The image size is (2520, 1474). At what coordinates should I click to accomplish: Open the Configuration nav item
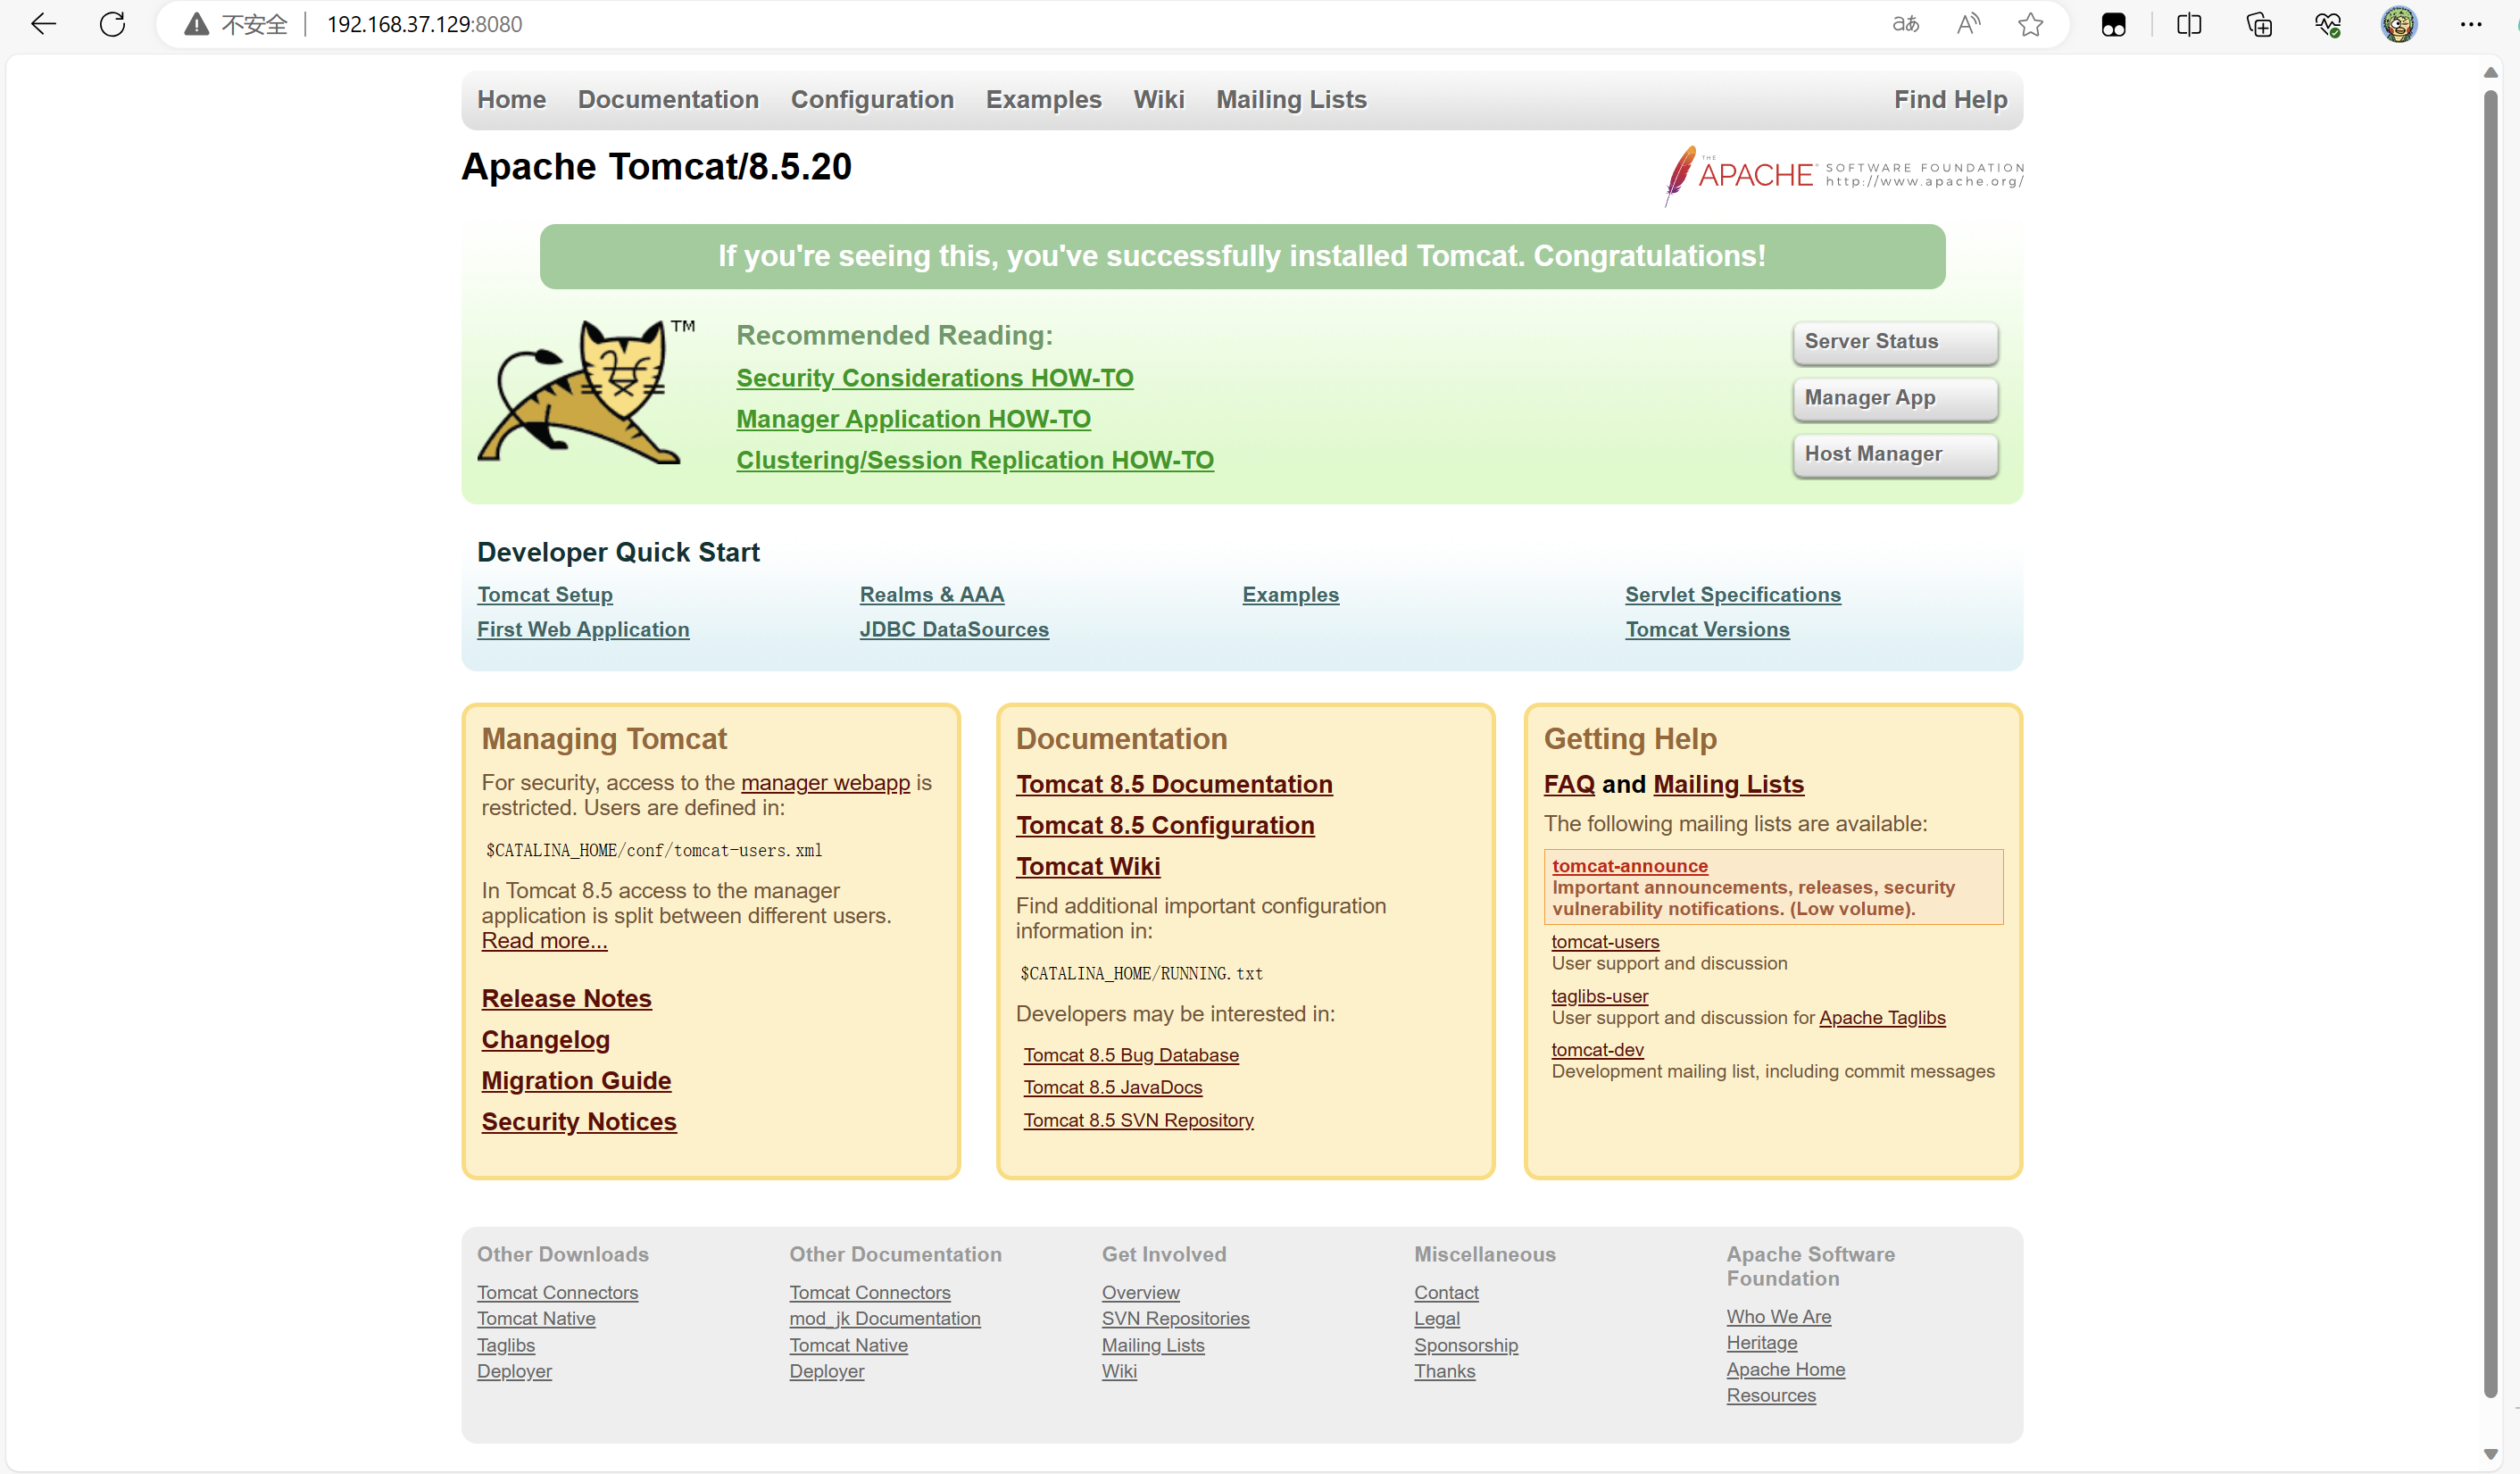point(872,99)
